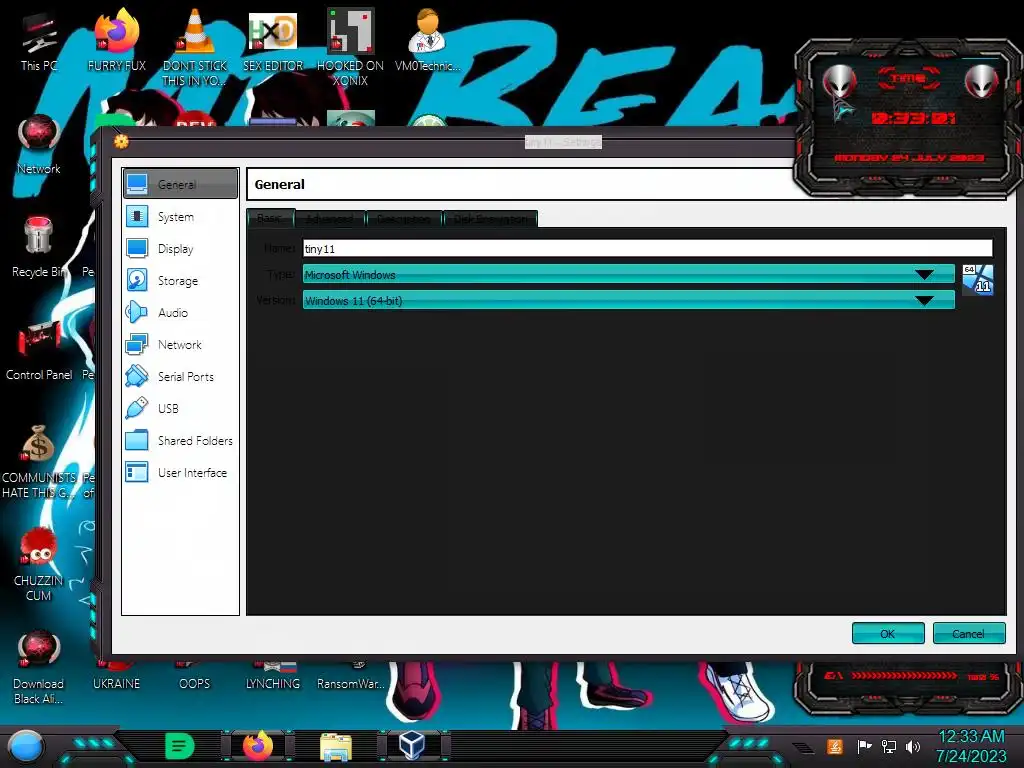Open File Explorer from the taskbar
The height and width of the screenshot is (768, 1024).
pos(336,746)
